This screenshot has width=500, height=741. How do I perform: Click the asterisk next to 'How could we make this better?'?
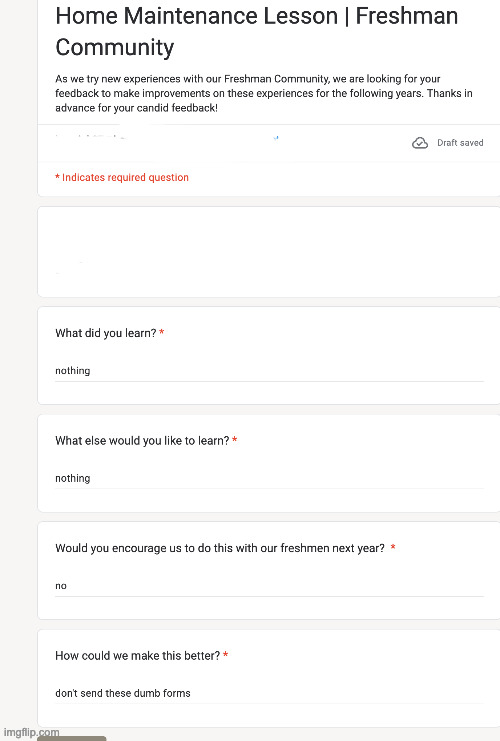(226, 655)
